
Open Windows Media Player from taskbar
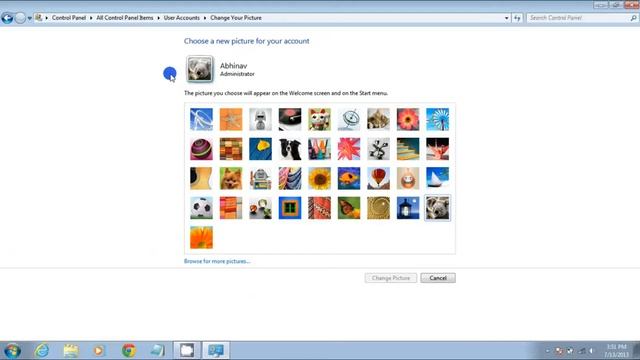tap(98, 350)
